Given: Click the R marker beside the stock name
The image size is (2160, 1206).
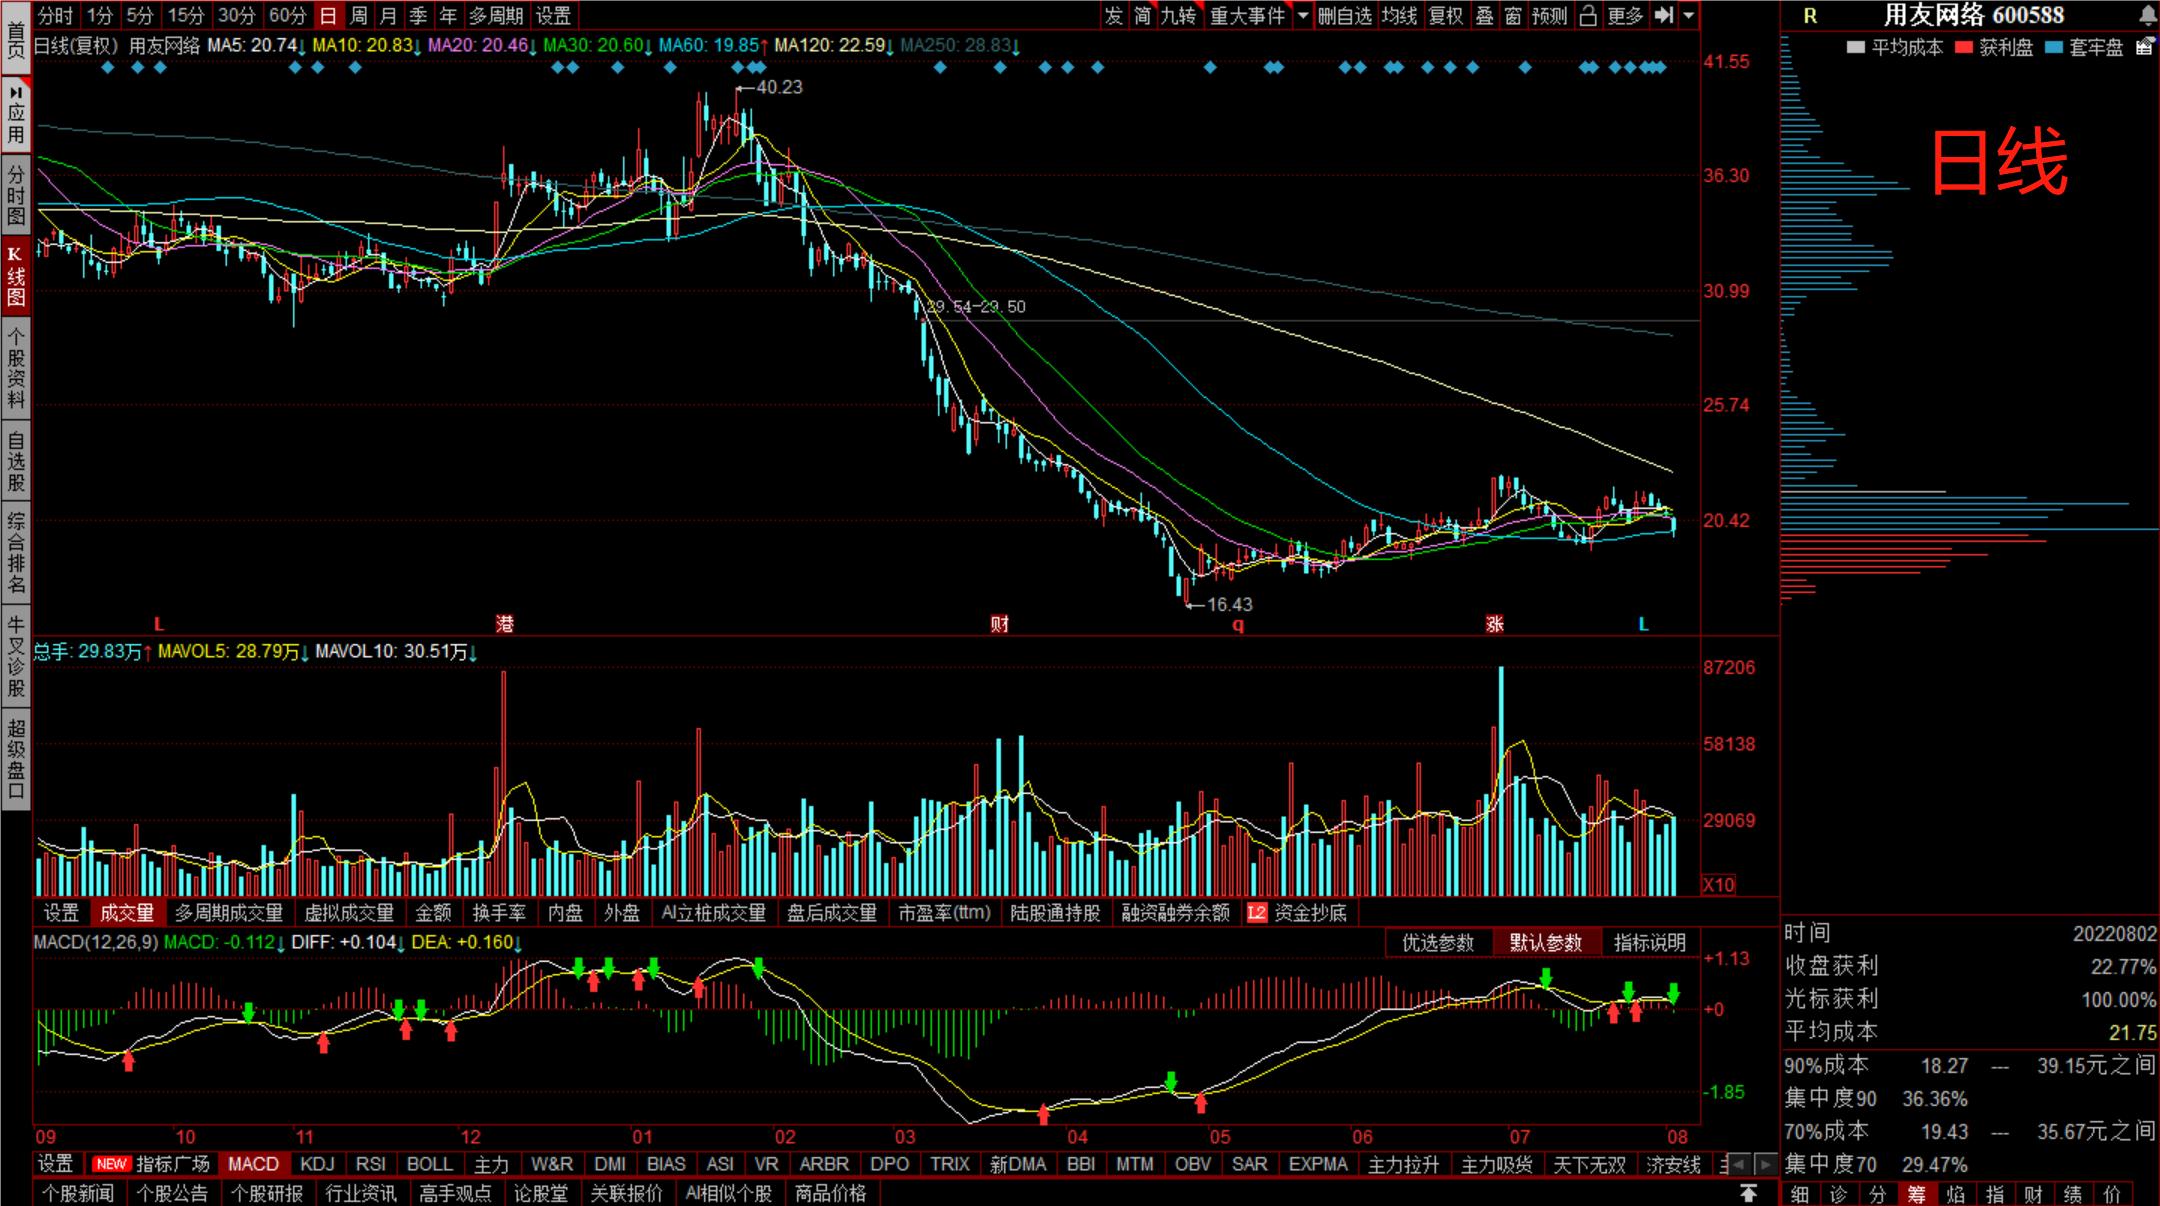Looking at the screenshot, I should 1810,16.
